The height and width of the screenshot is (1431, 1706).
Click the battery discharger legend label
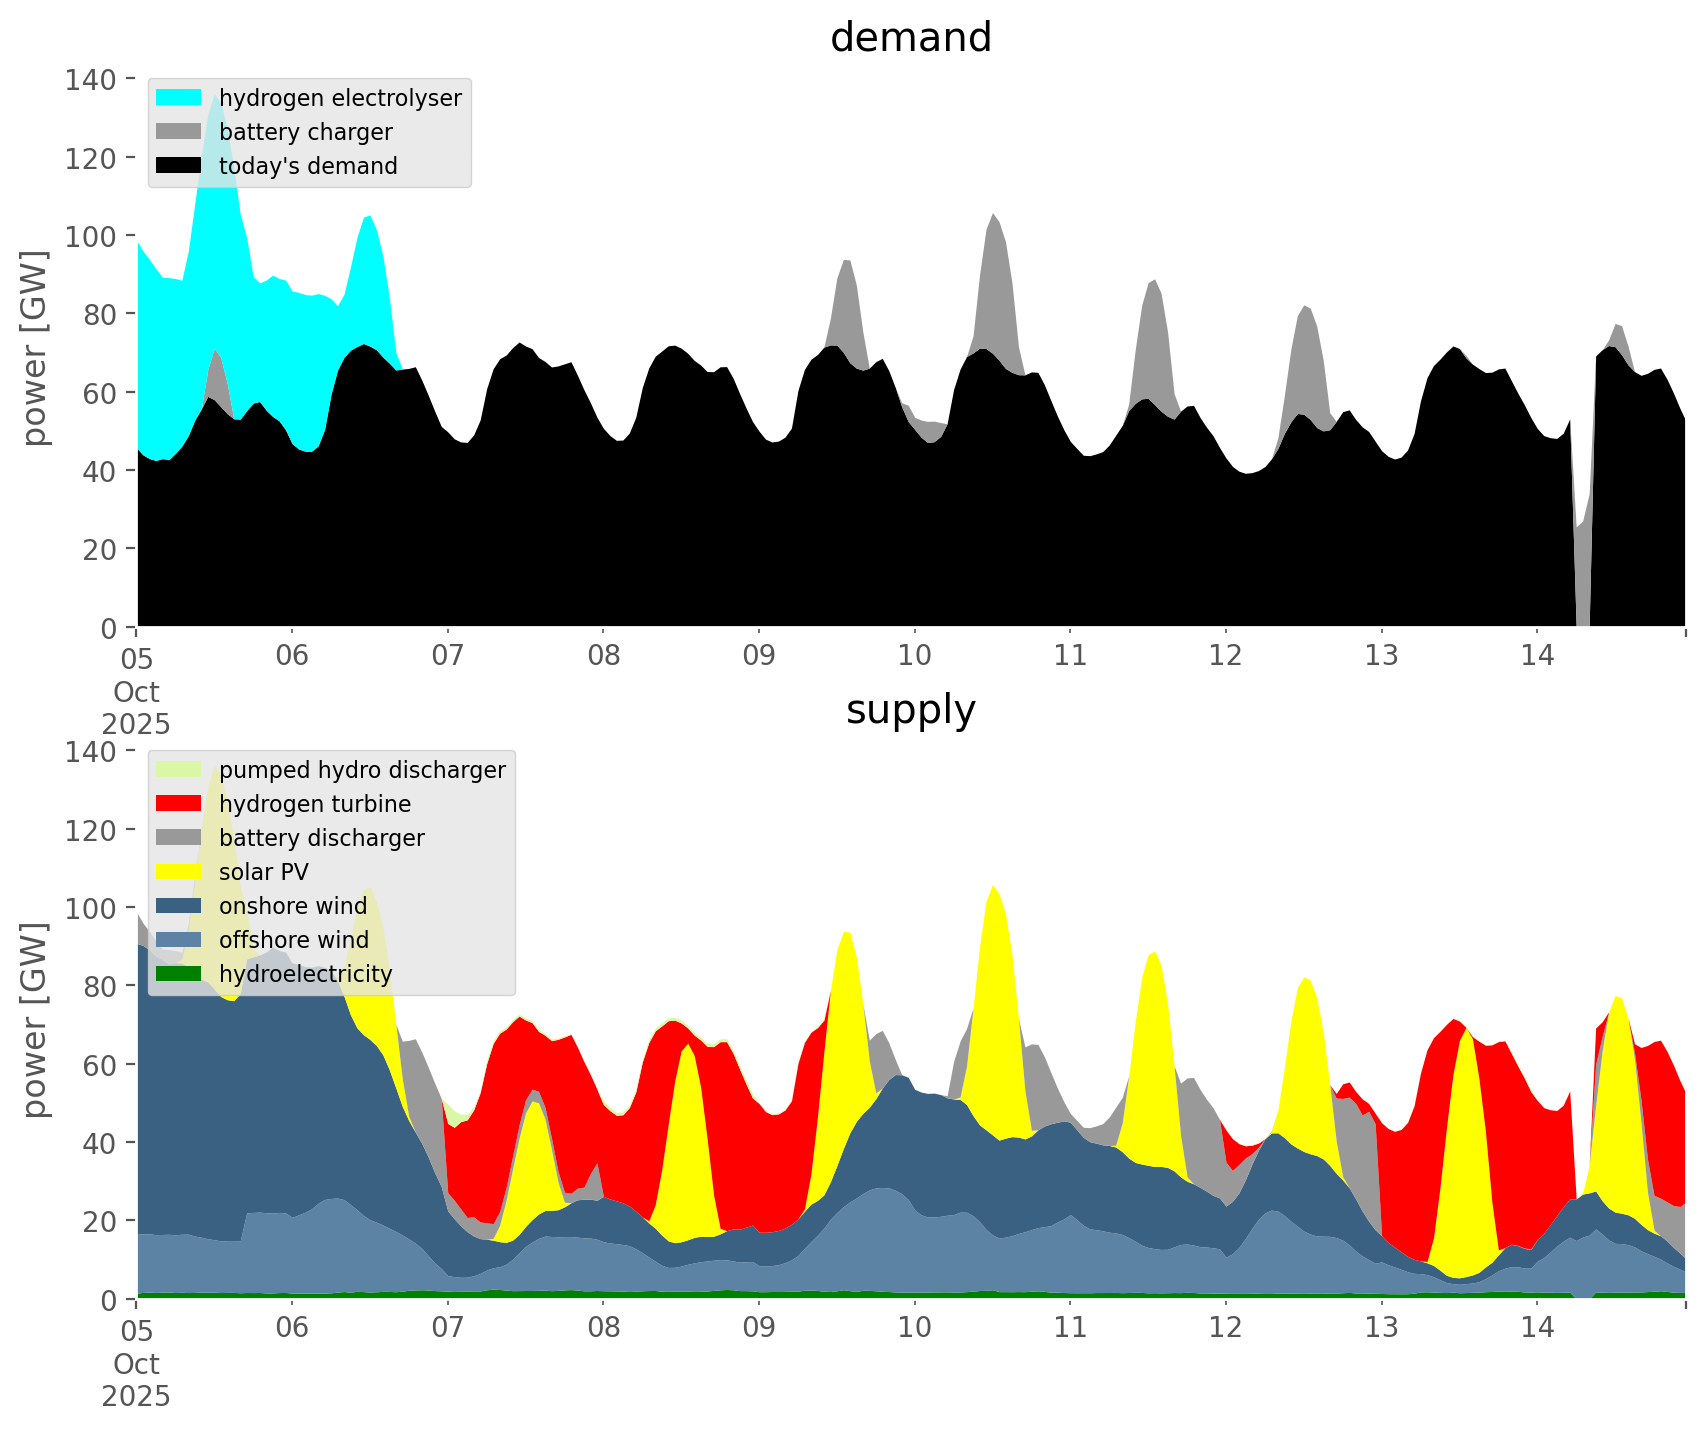coord(321,838)
